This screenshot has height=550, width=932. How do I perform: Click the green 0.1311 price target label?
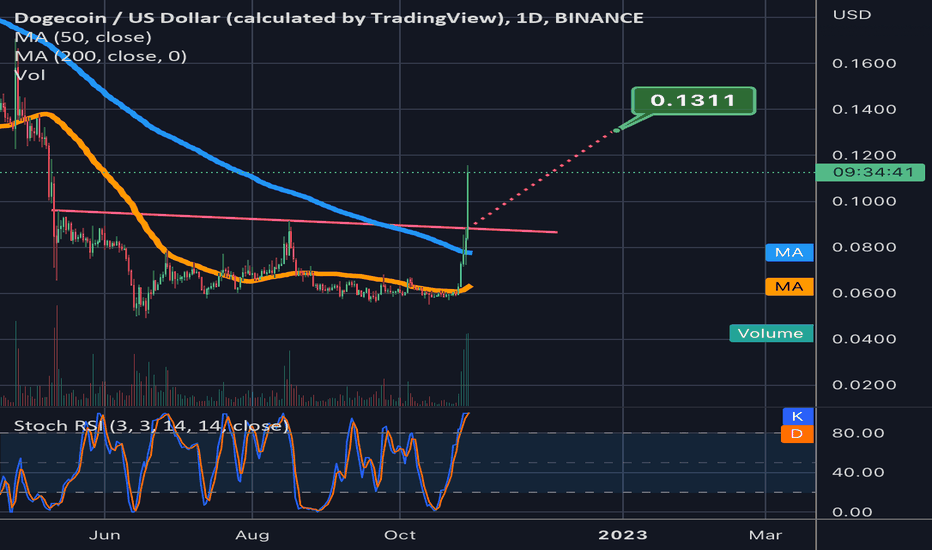(x=693, y=100)
